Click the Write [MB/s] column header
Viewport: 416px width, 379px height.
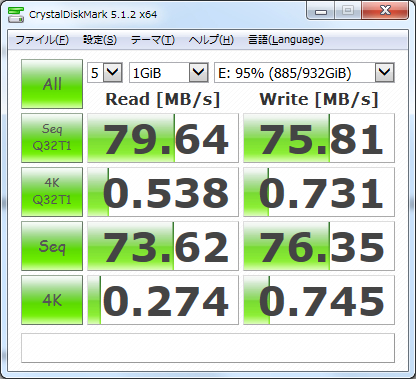pos(319,99)
